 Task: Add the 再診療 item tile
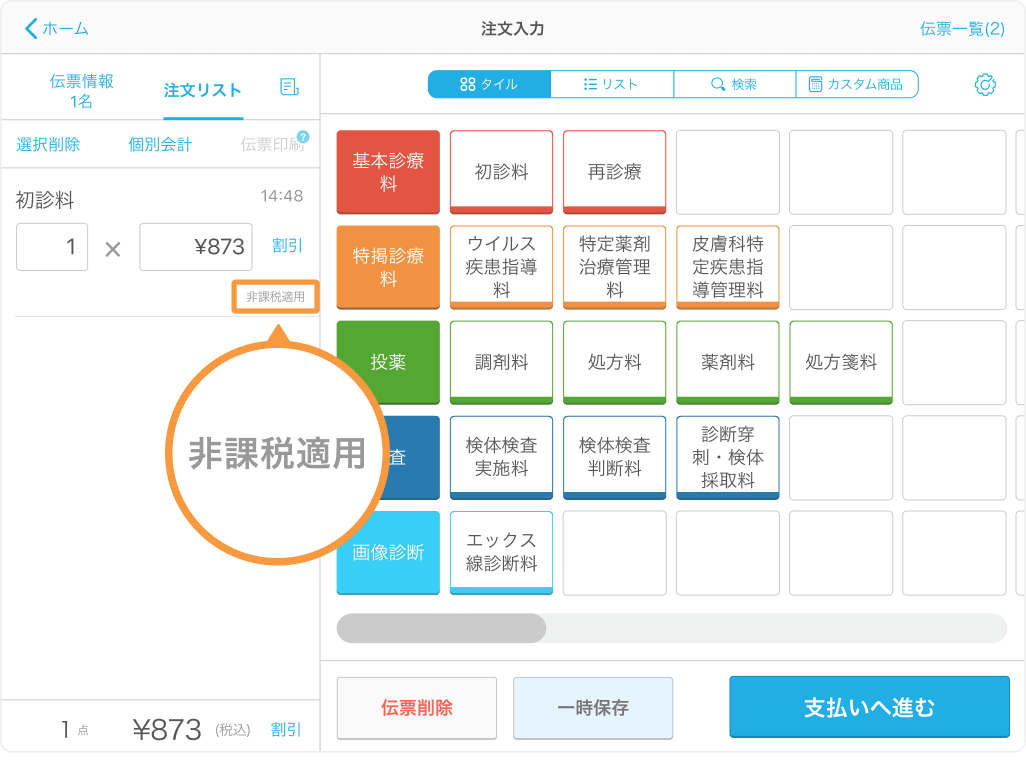614,172
